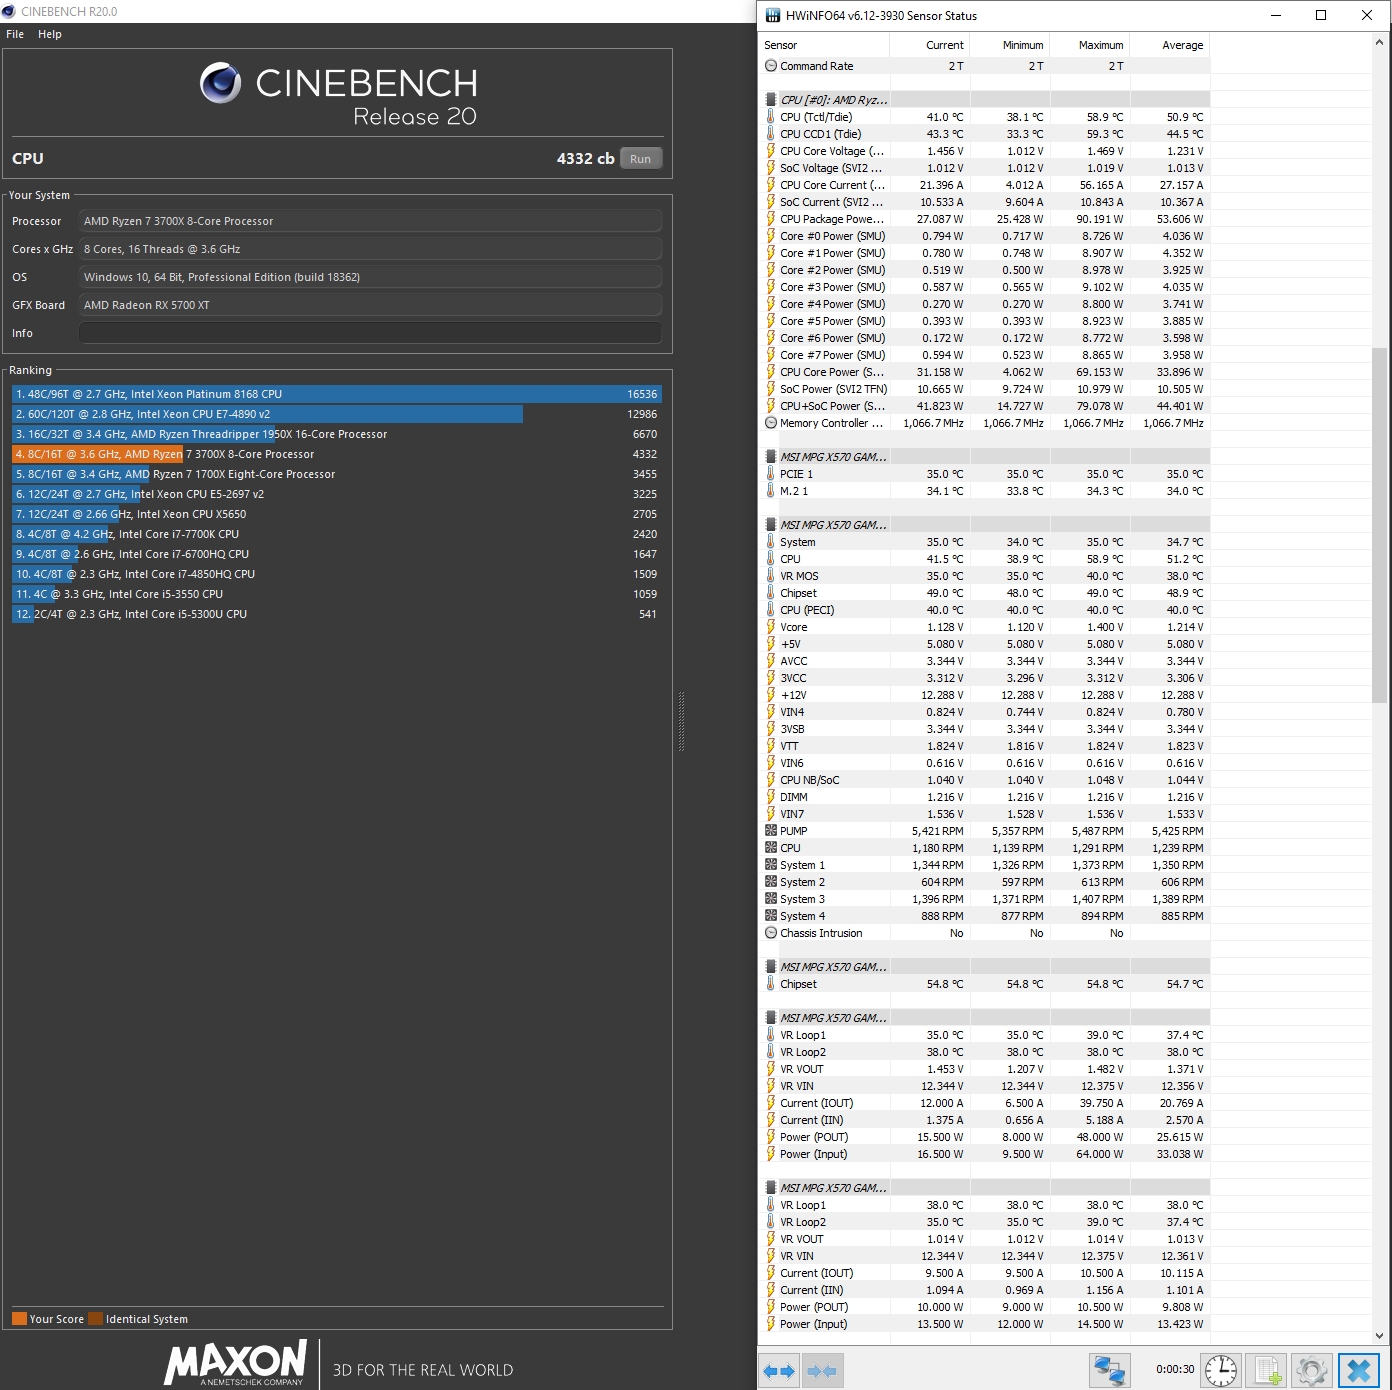
Task: Click the log file with plus icon
Action: [1267, 1370]
